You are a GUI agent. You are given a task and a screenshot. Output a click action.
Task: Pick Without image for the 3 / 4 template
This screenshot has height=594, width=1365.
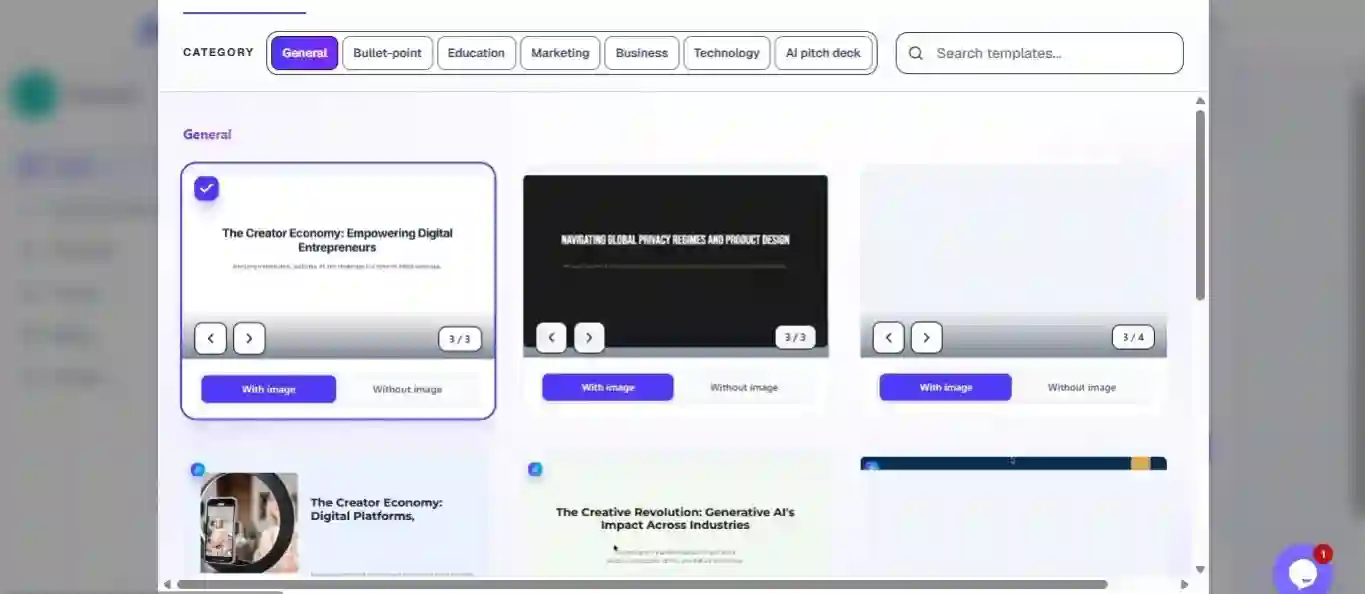[x=1081, y=387]
